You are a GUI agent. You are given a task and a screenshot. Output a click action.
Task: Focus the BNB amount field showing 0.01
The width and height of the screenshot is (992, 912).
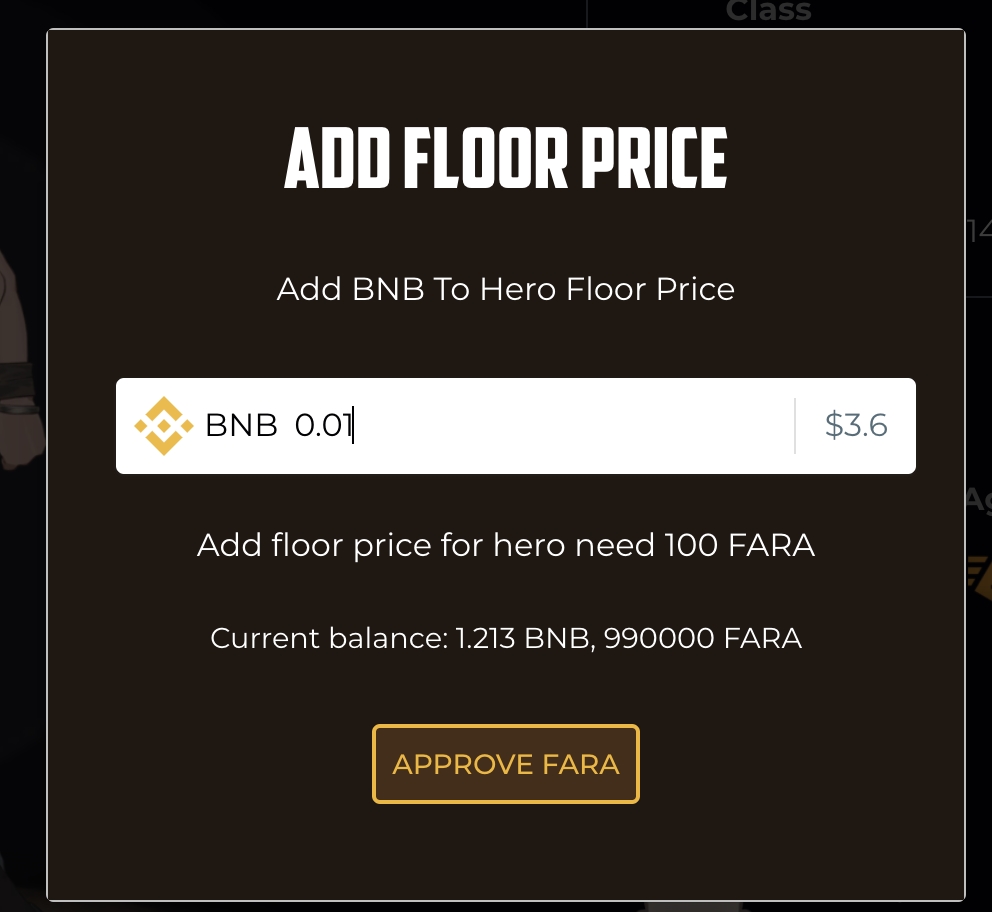(324, 426)
